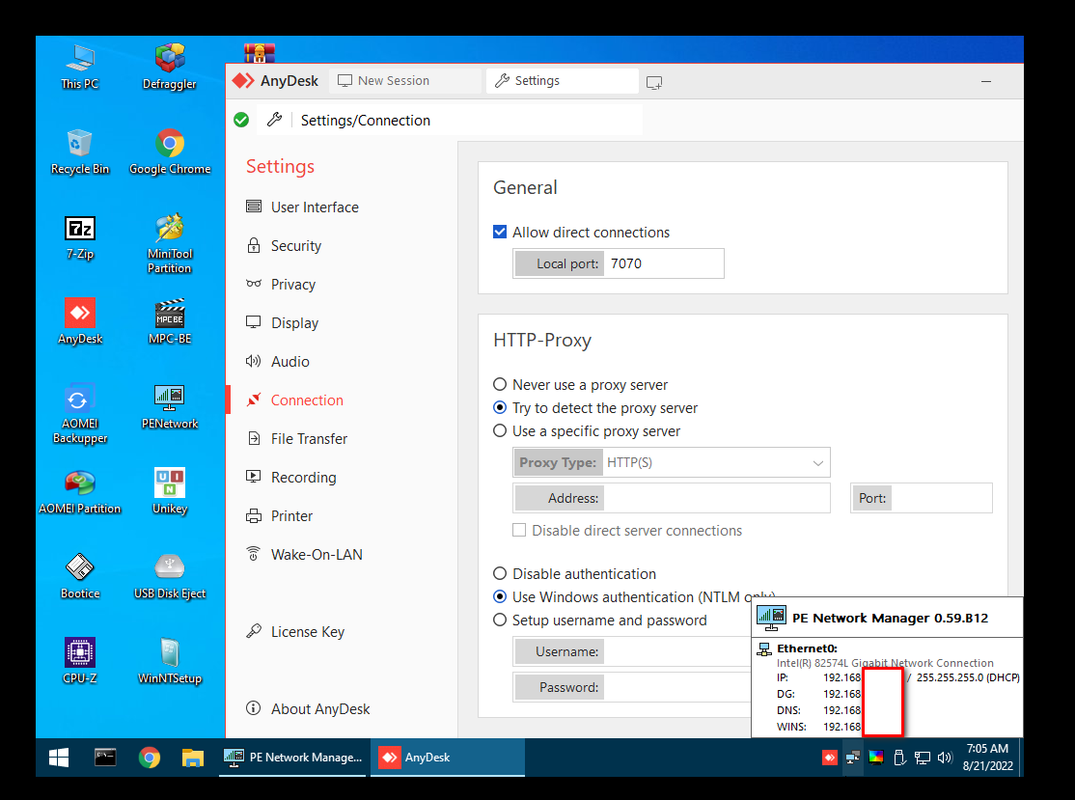
Task: Launch WinNTSetup desktop icon
Action: point(169,662)
